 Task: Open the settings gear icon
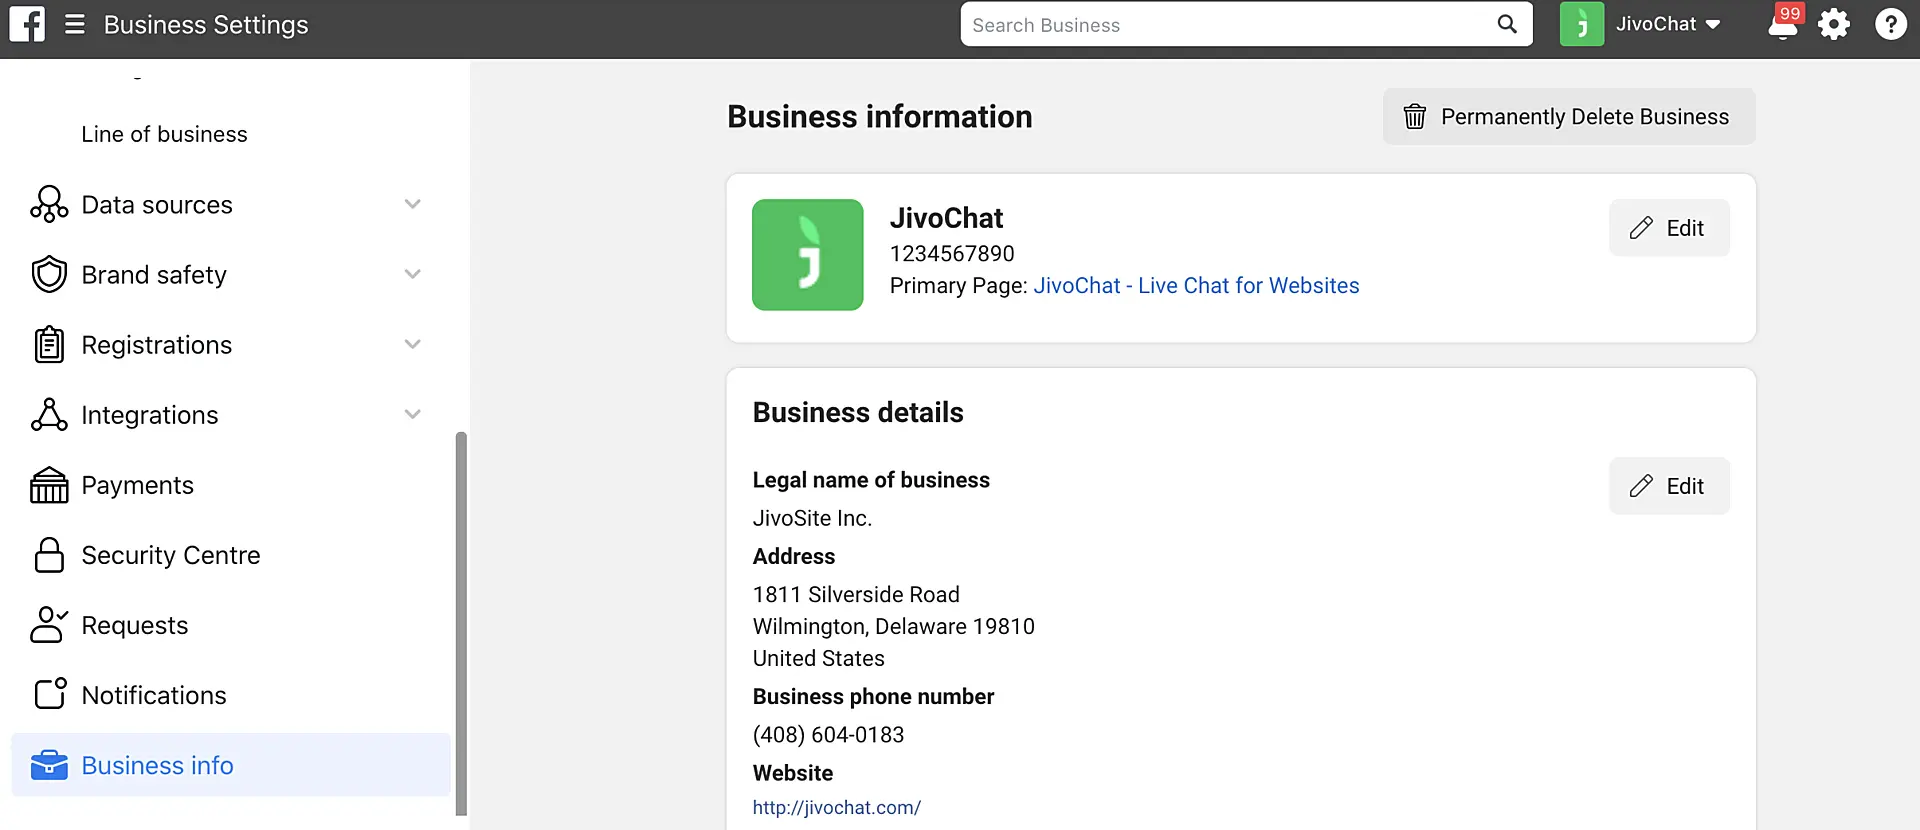pos(1834,24)
